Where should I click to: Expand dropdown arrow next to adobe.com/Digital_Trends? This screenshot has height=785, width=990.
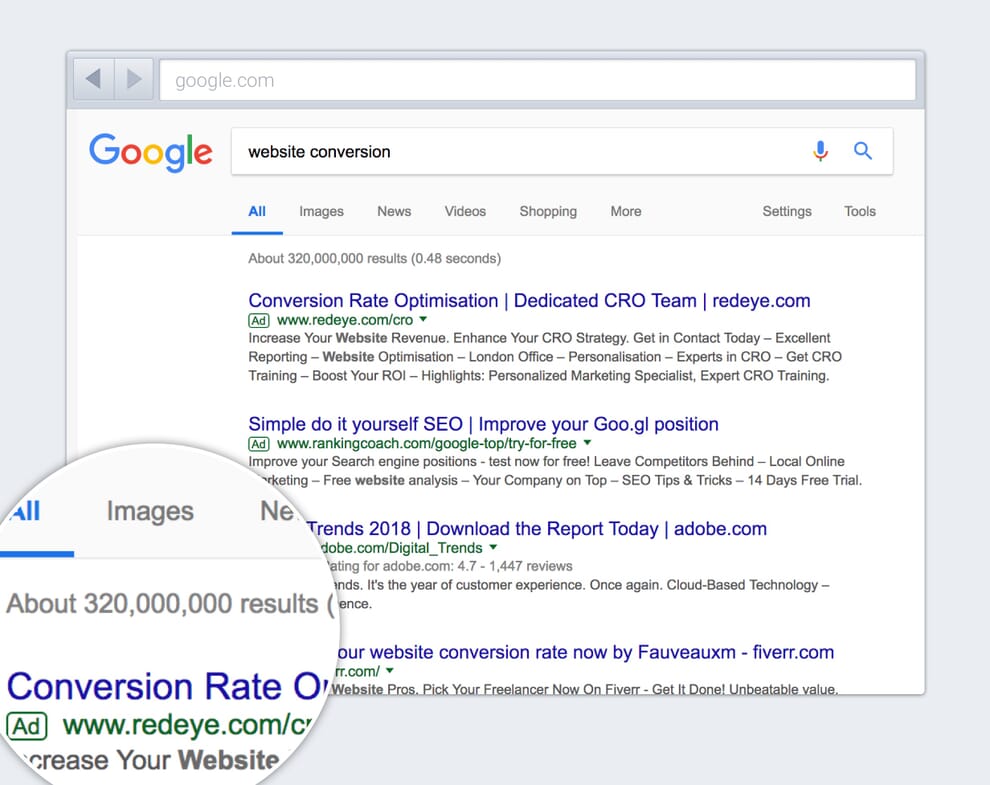[x=494, y=547]
